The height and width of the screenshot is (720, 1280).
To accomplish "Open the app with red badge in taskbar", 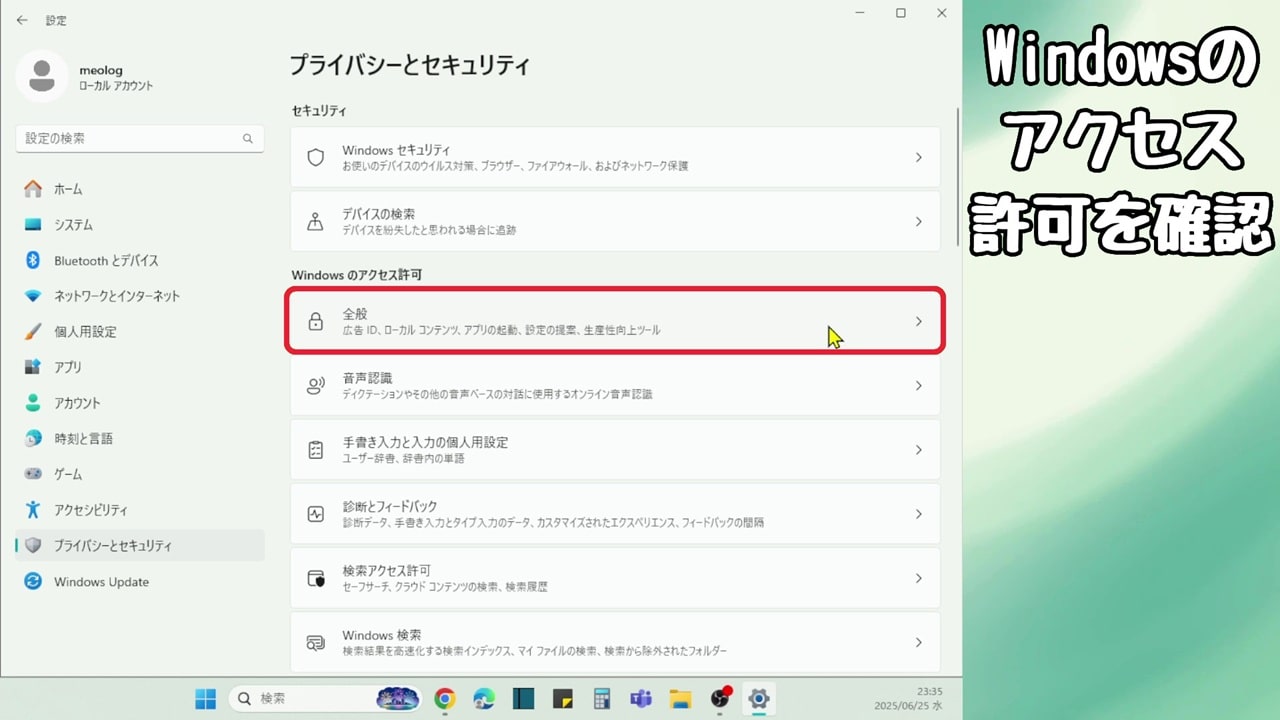I will (x=720, y=698).
